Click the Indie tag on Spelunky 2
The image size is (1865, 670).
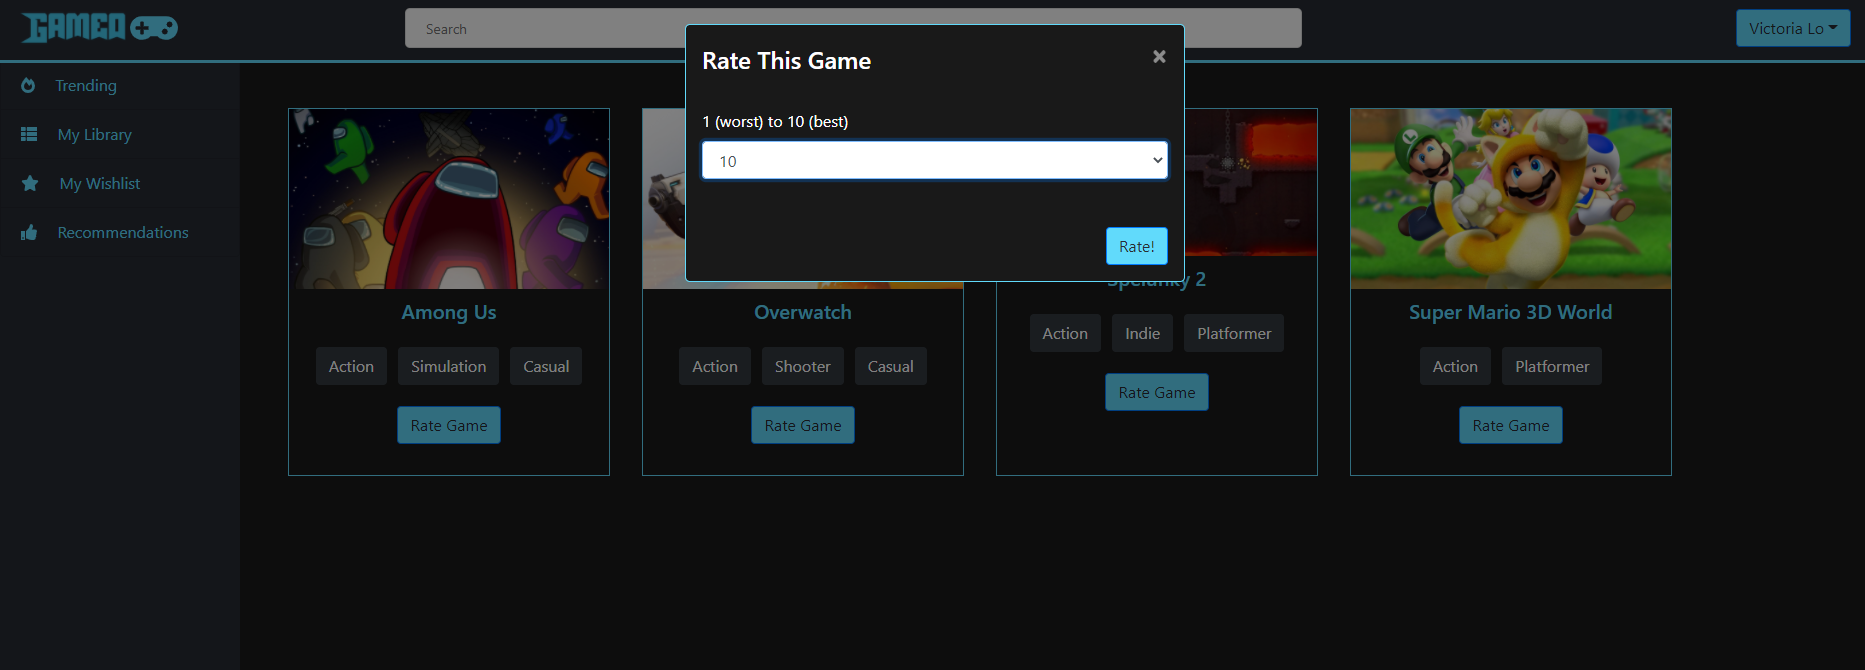1142,333
